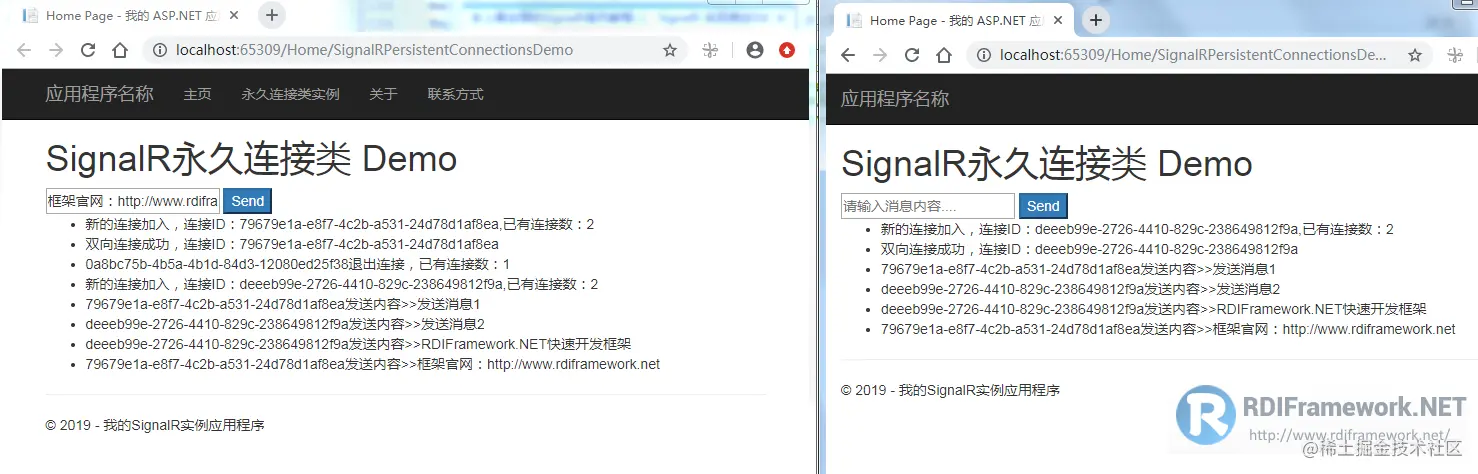The image size is (1478, 474).
Task: Open Home page icon in right browser
Action: [944, 55]
